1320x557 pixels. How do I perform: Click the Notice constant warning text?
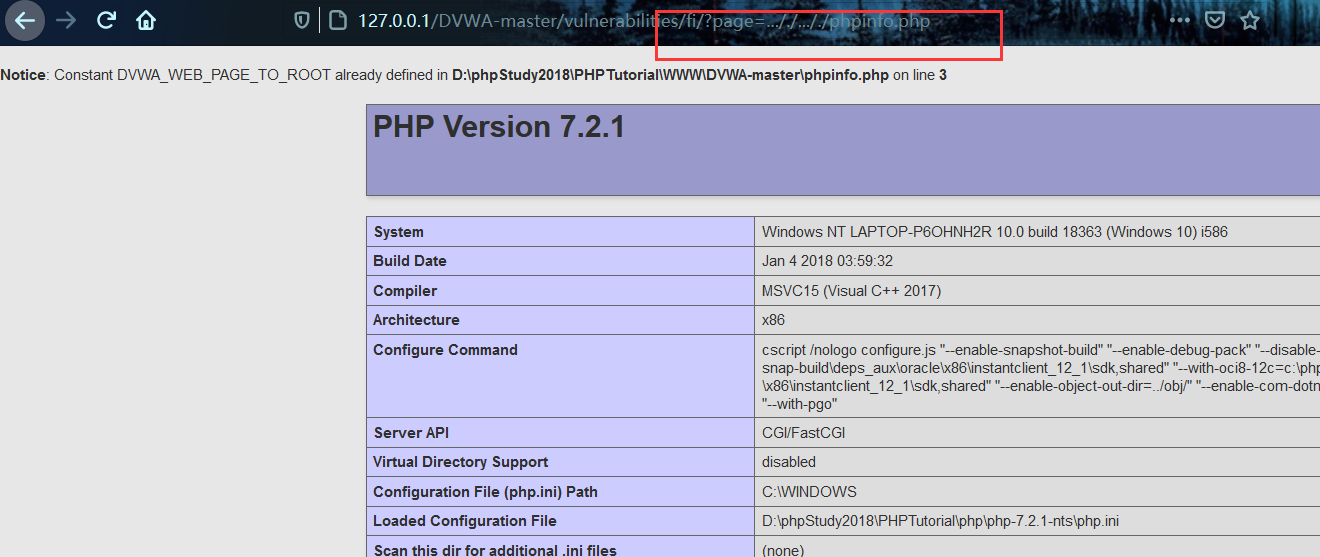point(474,75)
